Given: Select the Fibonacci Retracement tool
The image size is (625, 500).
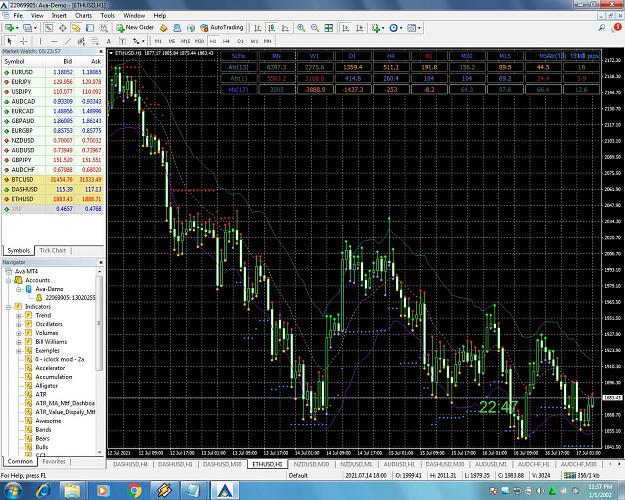Looking at the screenshot, I should (95, 41).
